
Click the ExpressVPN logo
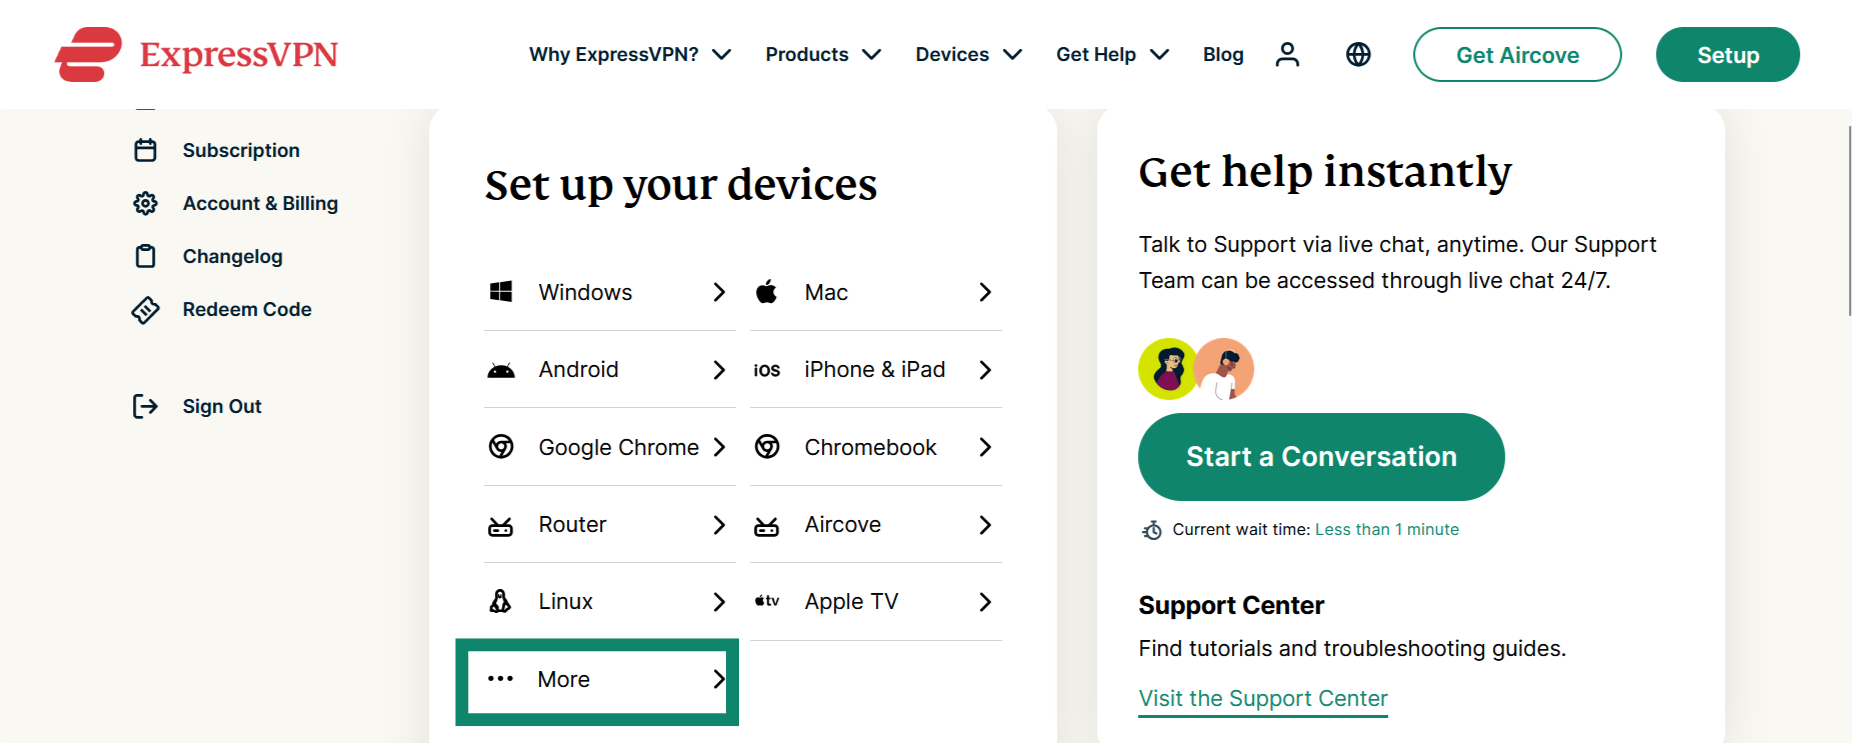point(196,55)
